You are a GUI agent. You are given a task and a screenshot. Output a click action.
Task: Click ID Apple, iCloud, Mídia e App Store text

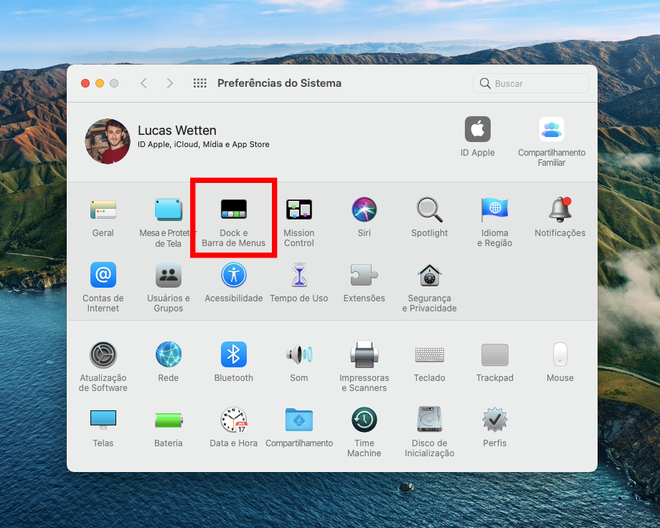[x=203, y=144]
